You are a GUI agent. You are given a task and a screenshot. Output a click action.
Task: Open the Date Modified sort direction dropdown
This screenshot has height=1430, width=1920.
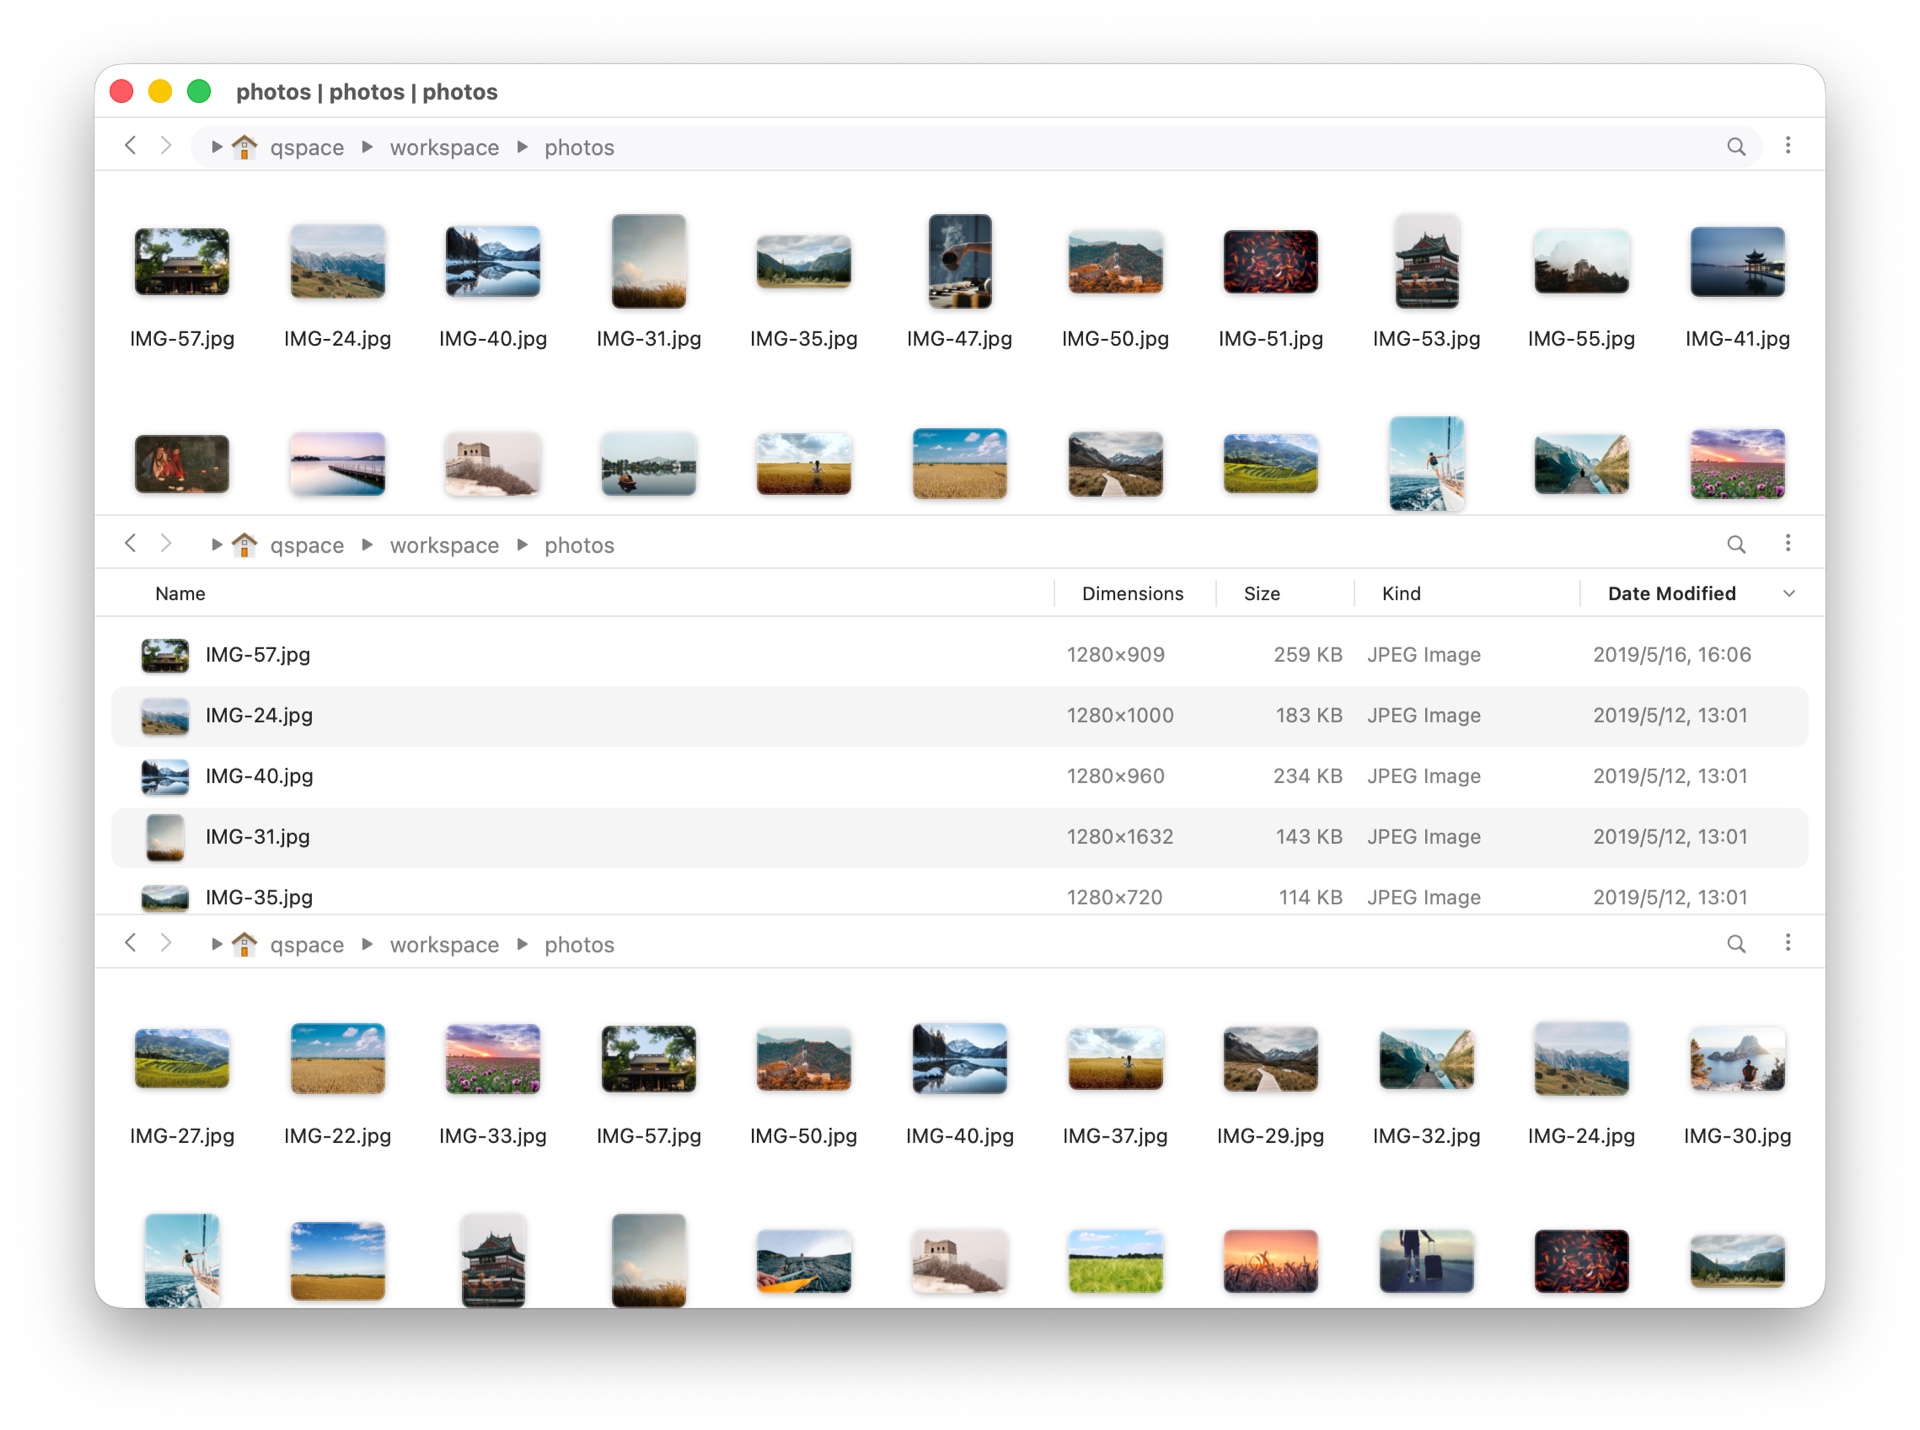pyautogui.click(x=1789, y=593)
